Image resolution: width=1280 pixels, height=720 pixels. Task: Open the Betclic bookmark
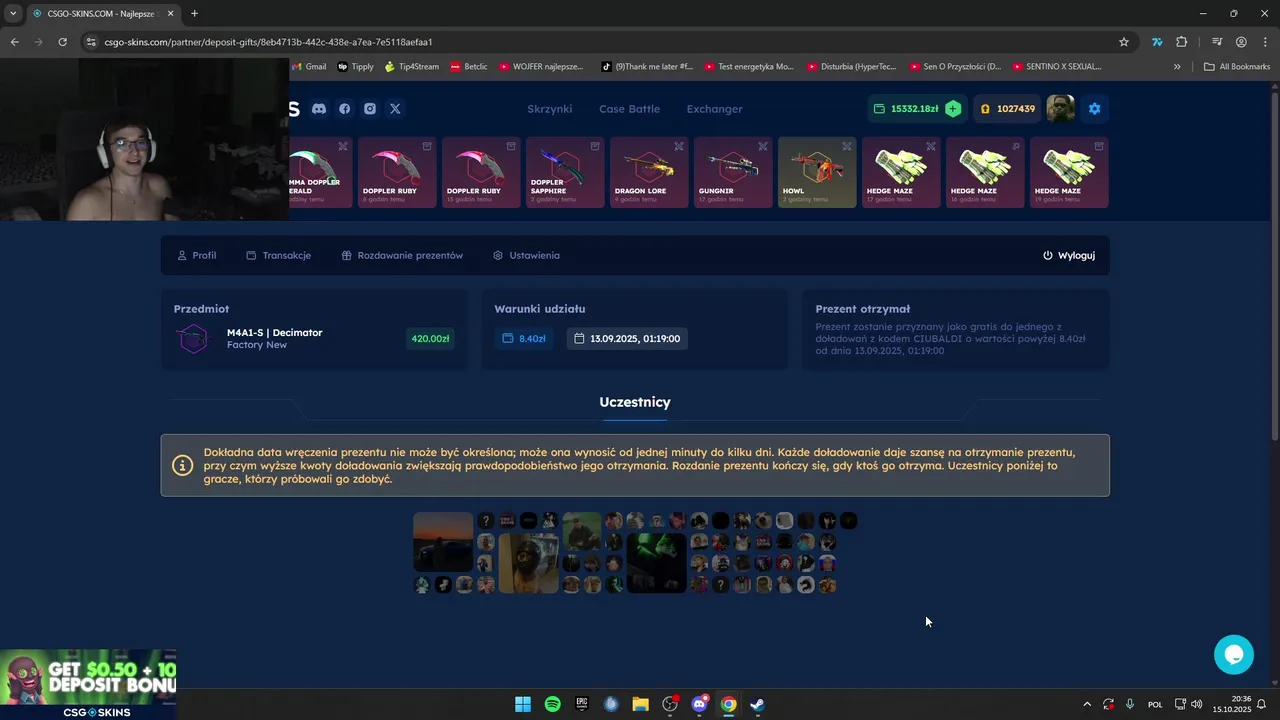(469, 67)
